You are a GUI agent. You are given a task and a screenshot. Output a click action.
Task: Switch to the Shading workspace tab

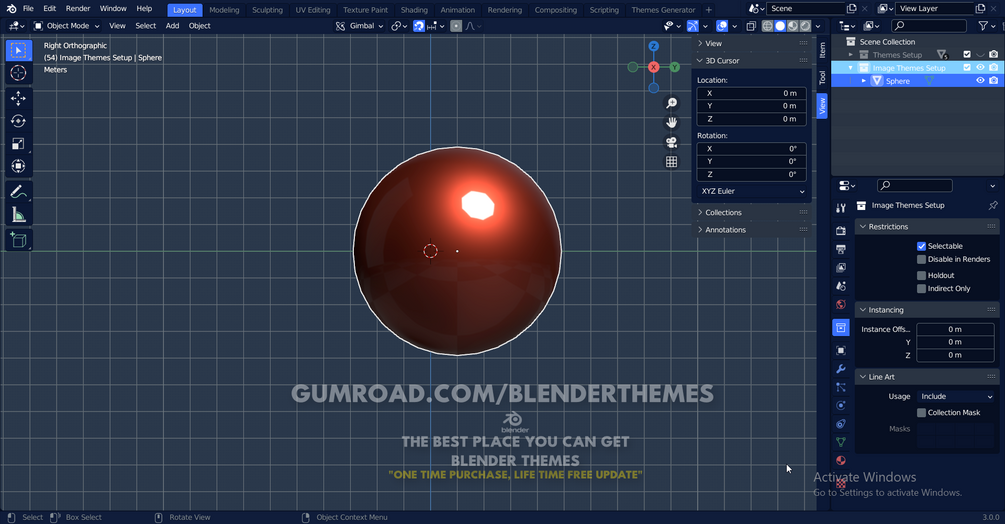coord(414,10)
